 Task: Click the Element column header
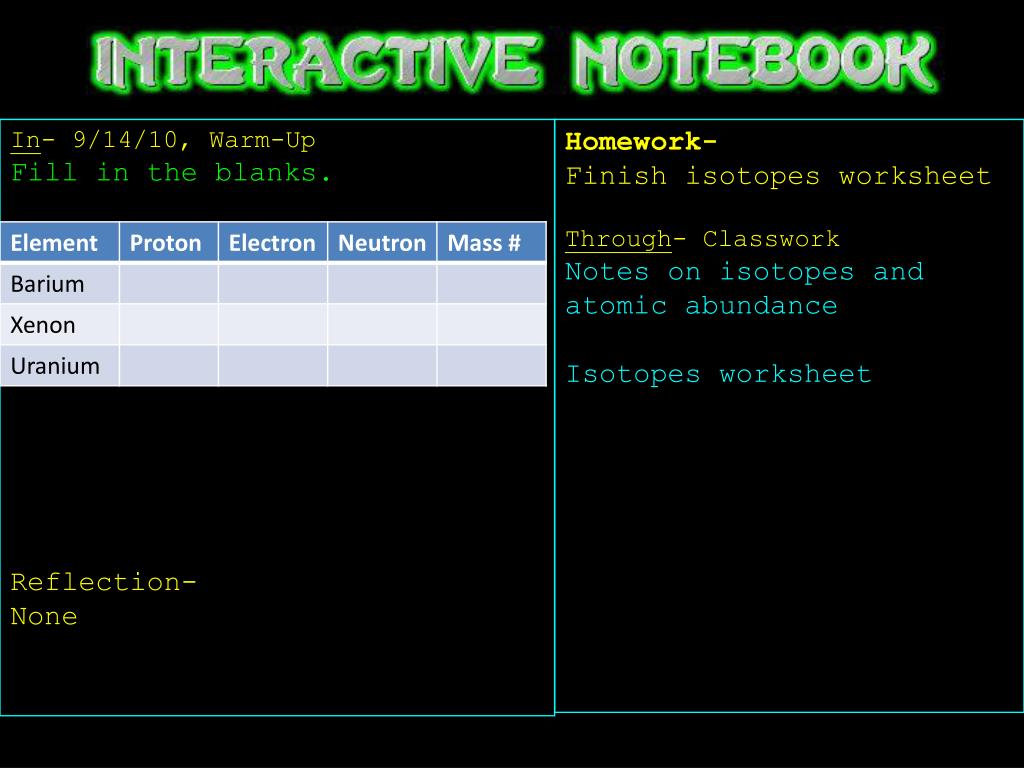(x=59, y=242)
